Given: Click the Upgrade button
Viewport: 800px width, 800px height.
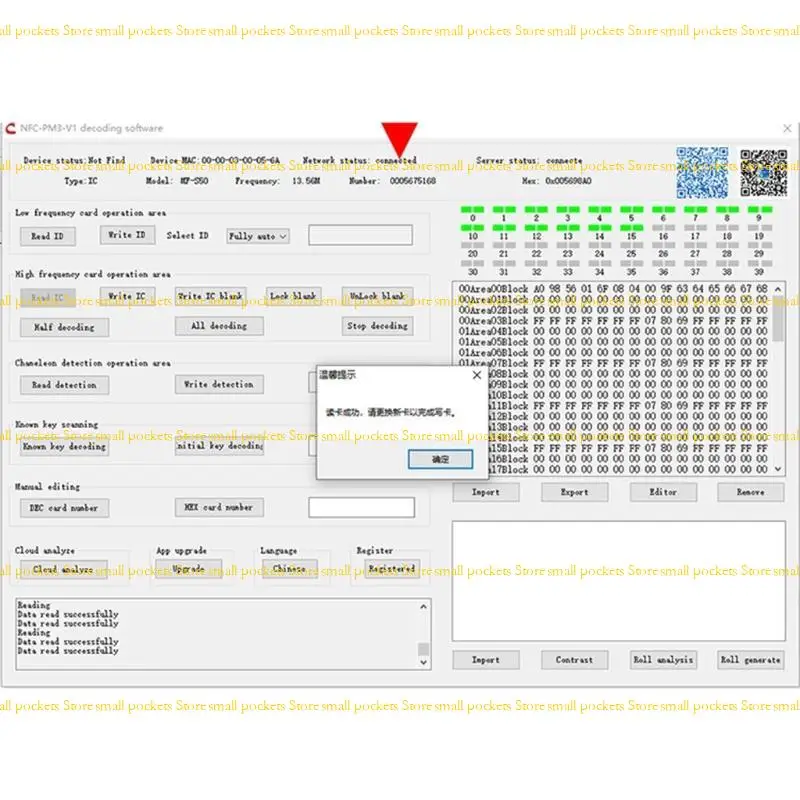Looking at the screenshot, I should (x=188, y=568).
